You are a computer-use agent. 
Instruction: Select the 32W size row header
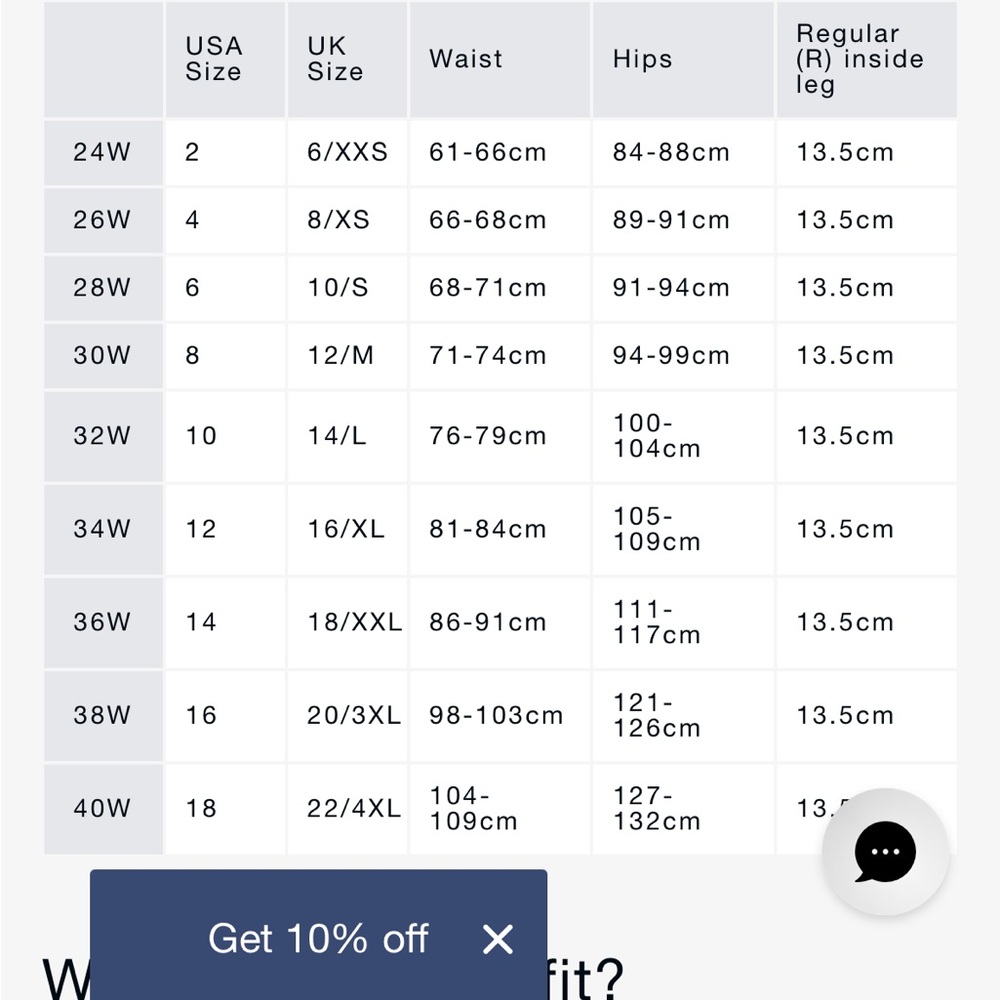[x=103, y=436]
